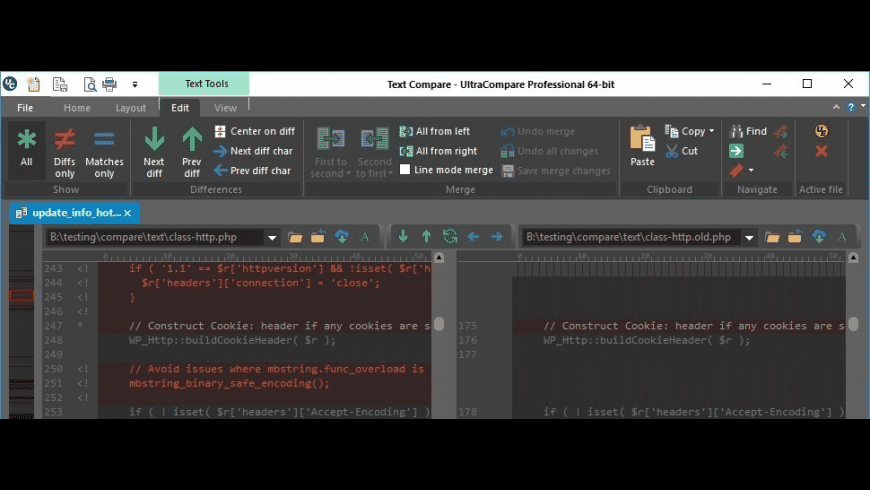The width and height of the screenshot is (870, 490).
Task: Select the Edit ribbon tab
Action: (x=180, y=108)
